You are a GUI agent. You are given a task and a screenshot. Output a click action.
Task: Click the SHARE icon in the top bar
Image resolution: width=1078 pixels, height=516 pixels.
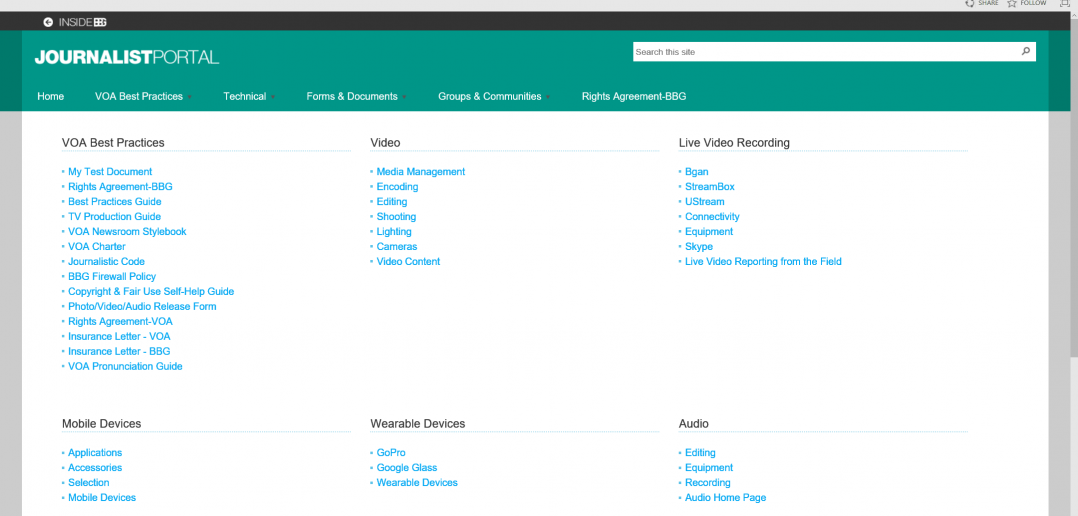click(969, 3)
